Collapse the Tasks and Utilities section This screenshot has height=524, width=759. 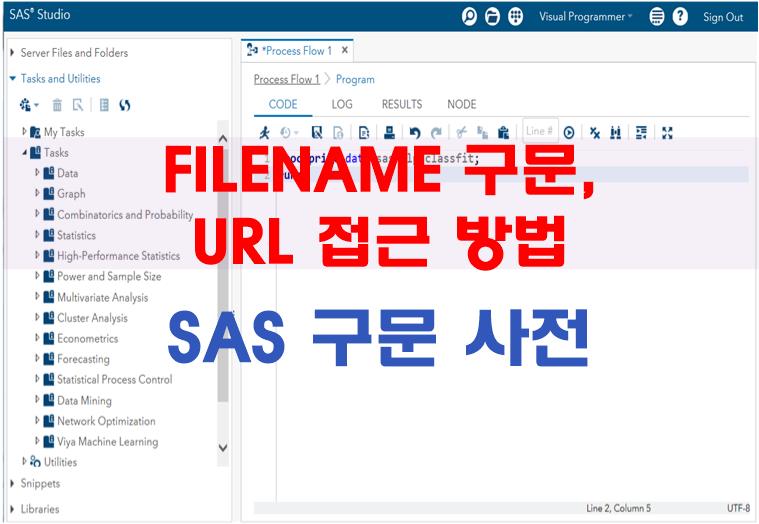13,78
